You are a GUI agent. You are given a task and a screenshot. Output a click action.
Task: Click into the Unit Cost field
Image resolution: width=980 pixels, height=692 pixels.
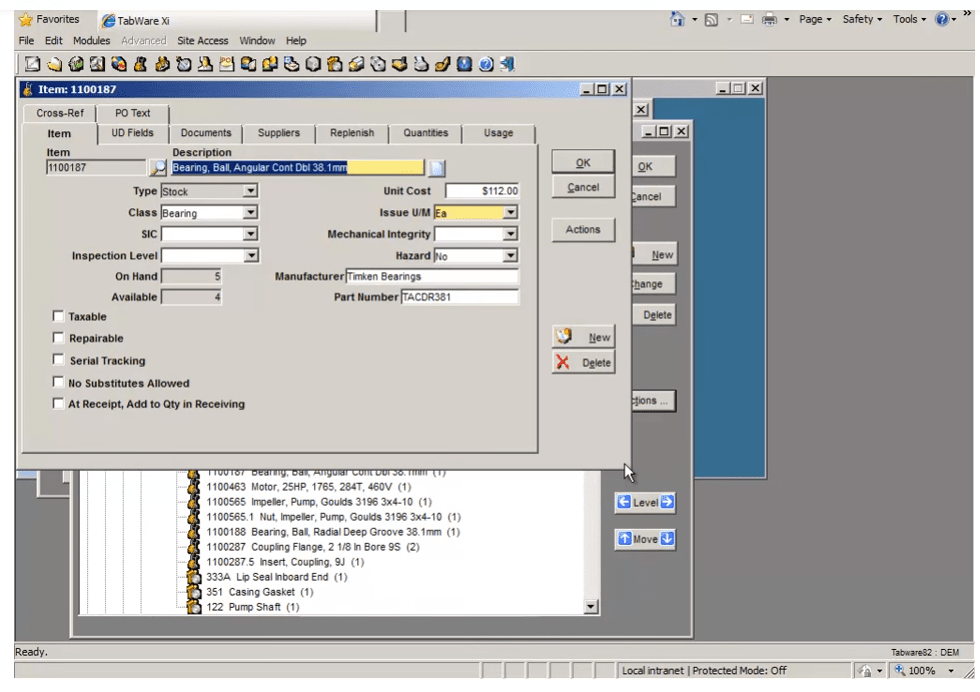482,191
